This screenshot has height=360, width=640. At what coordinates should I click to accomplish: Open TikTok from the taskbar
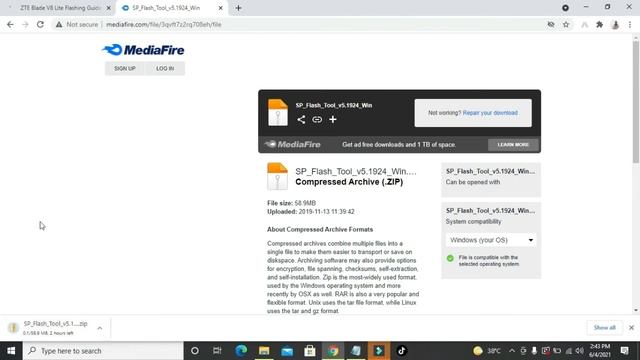click(x=402, y=351)
